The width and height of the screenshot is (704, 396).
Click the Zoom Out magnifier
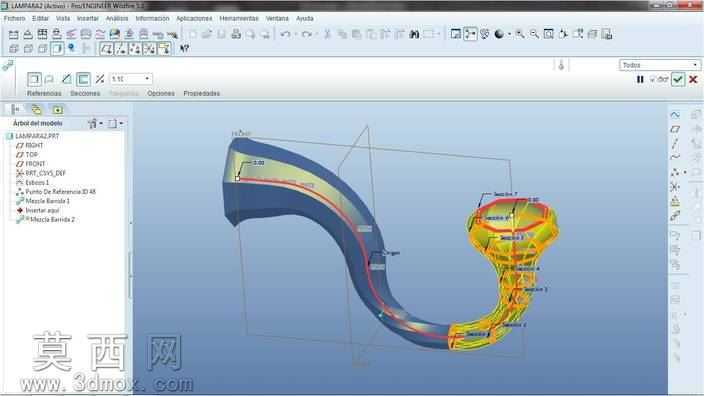pos(534,34)
